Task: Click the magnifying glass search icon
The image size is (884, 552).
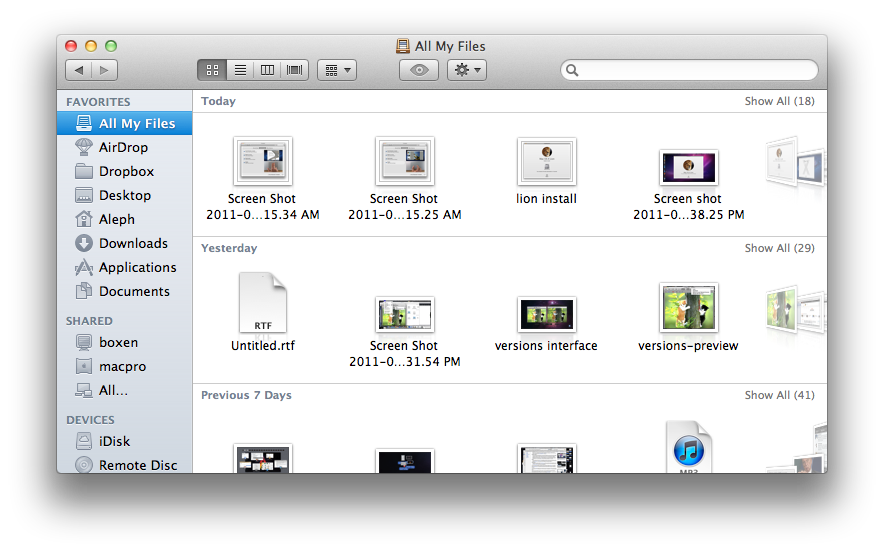Action: (x=572, y=70)
